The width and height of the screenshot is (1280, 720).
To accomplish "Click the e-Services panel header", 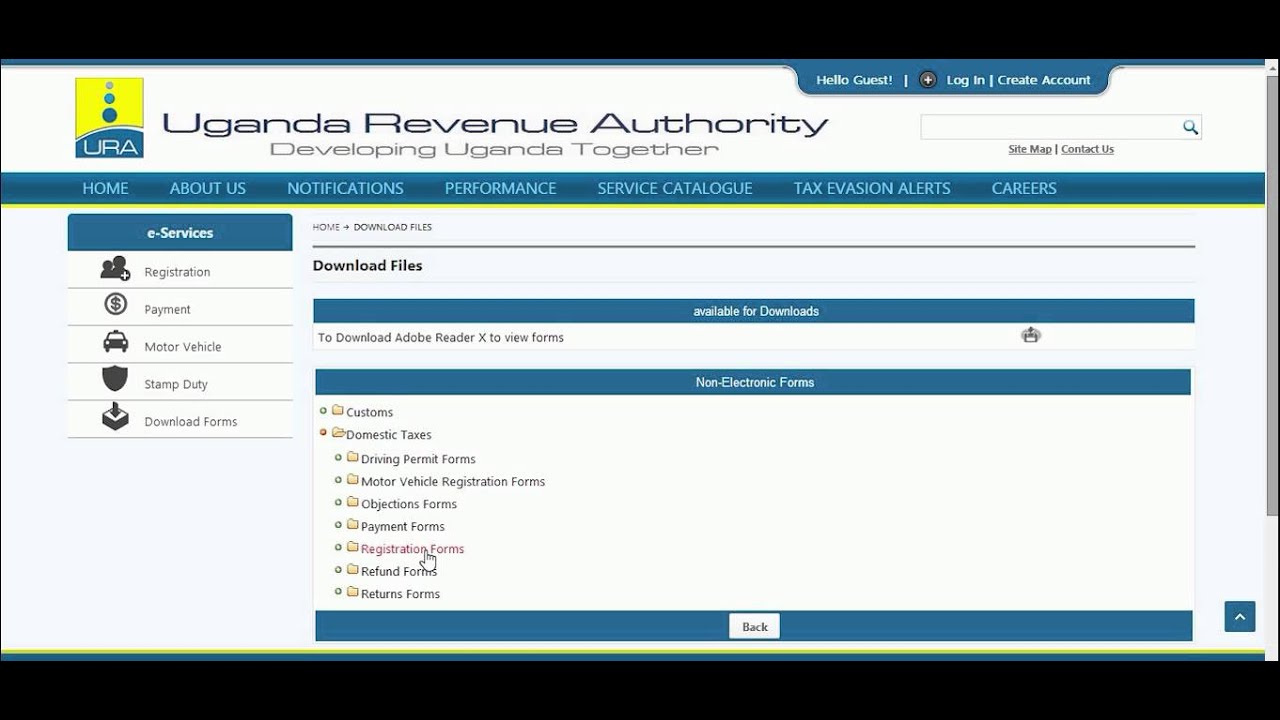I will (x=180, y=232).
